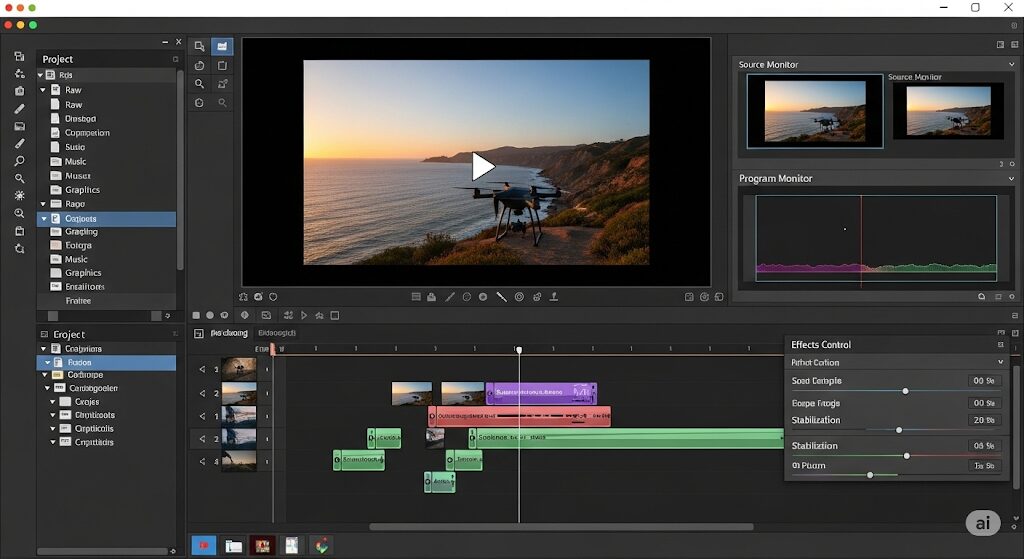Screen dimensions: 1024x559
Task: Click the small square icon beside Project title
Action: 176,59
